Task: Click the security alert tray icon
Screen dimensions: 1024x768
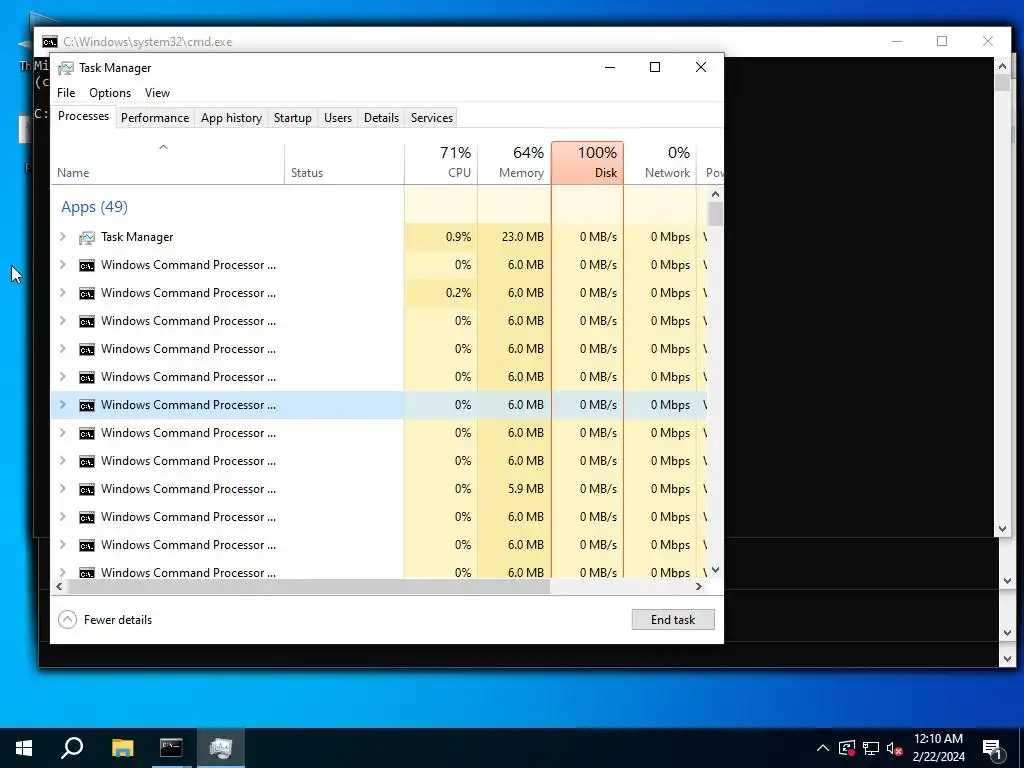Action: point(846,748)
